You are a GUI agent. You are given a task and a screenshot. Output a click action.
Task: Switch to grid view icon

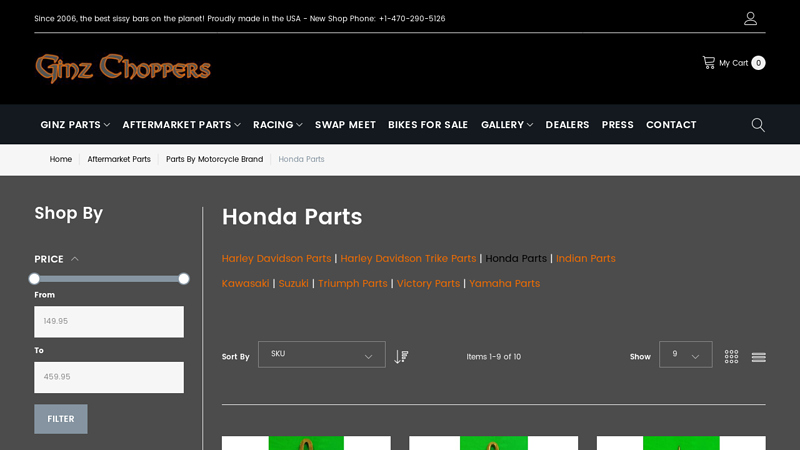tap(731, 357)
